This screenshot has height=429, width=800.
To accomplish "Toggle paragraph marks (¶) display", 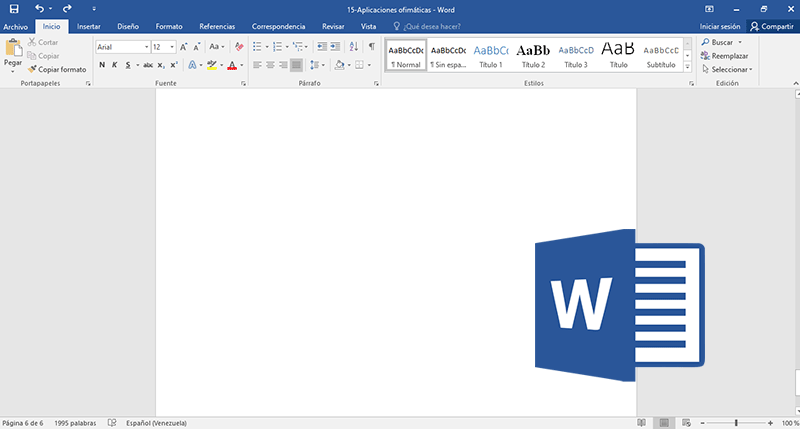I will coord(372,47).
